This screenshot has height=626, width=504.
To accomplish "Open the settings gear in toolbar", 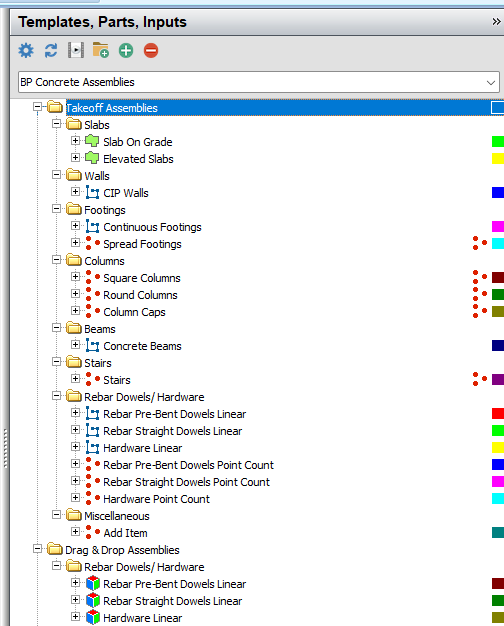I will pos(26,51).
